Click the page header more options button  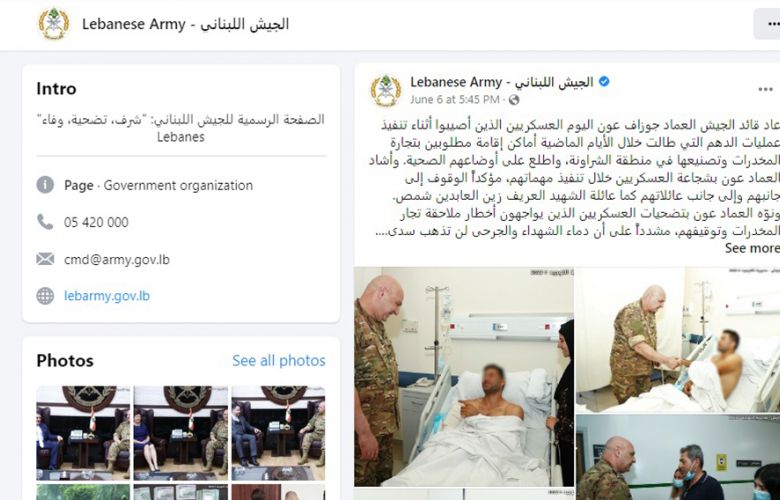click(x=769, y=23)
